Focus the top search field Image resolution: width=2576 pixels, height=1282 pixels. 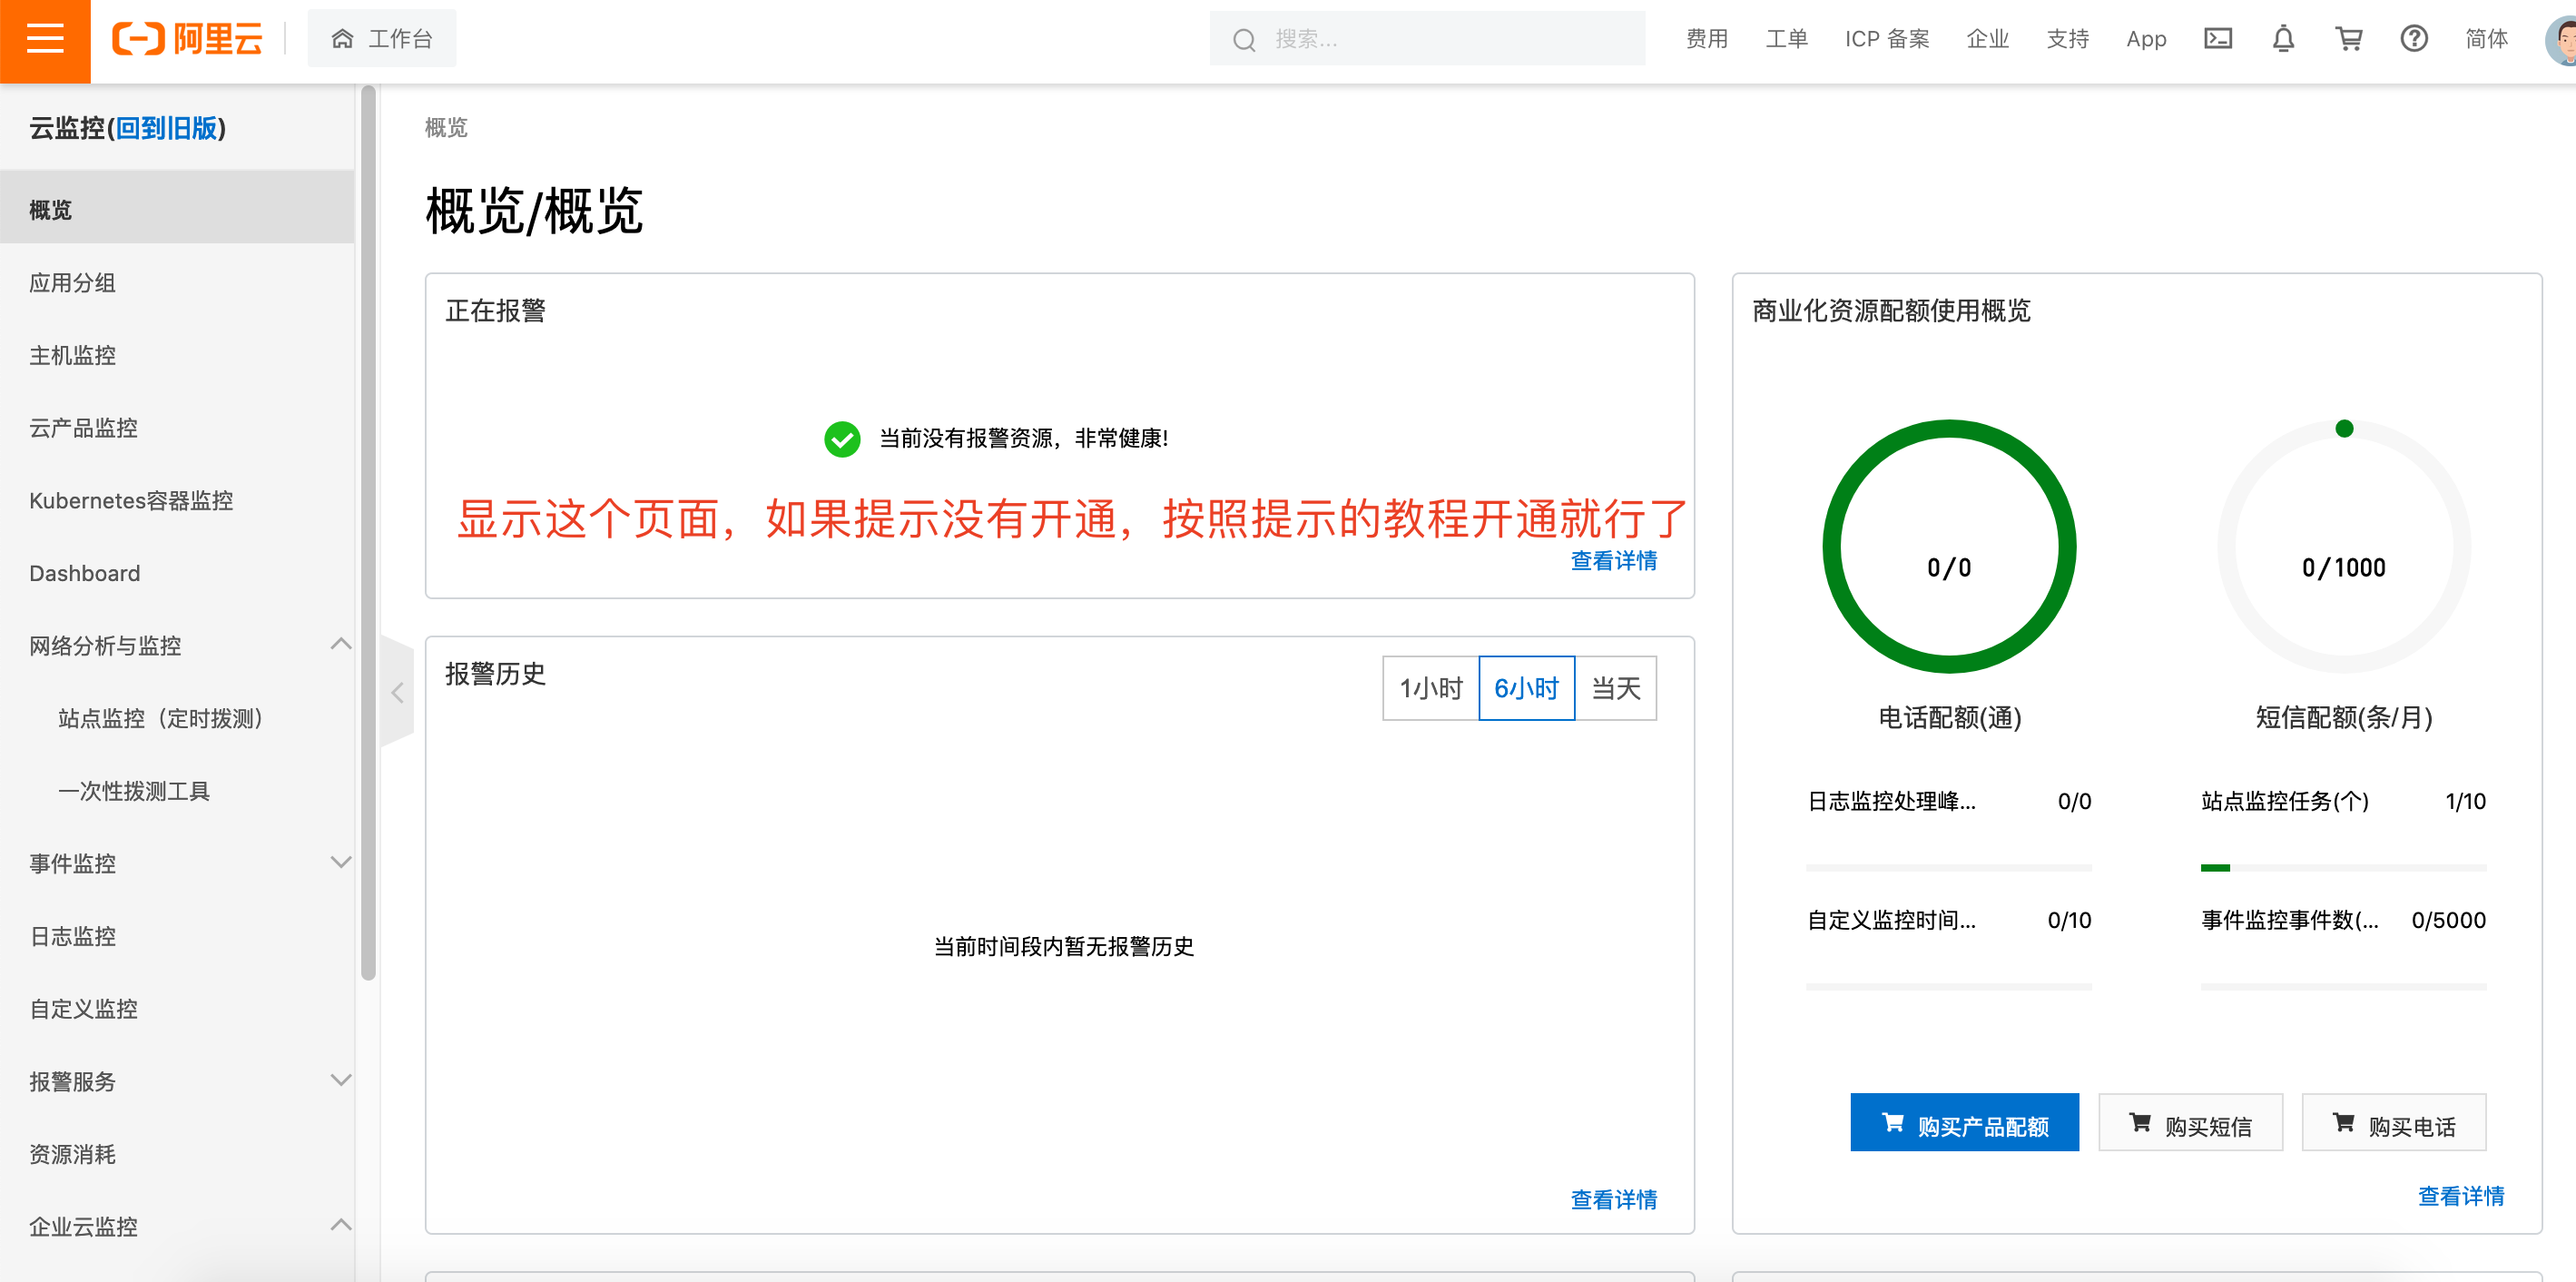click(x=1427, y=39)
